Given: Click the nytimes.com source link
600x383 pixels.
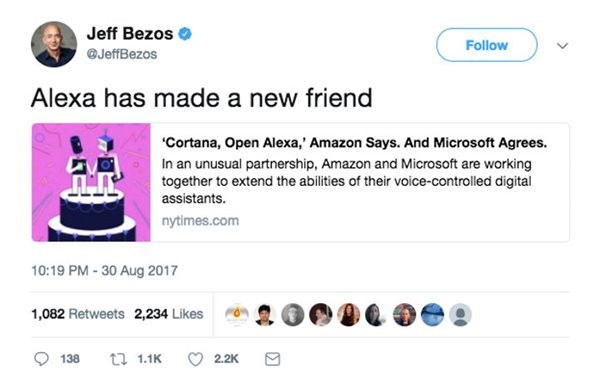Looking at the screenshot, I should tap(200, 221).
